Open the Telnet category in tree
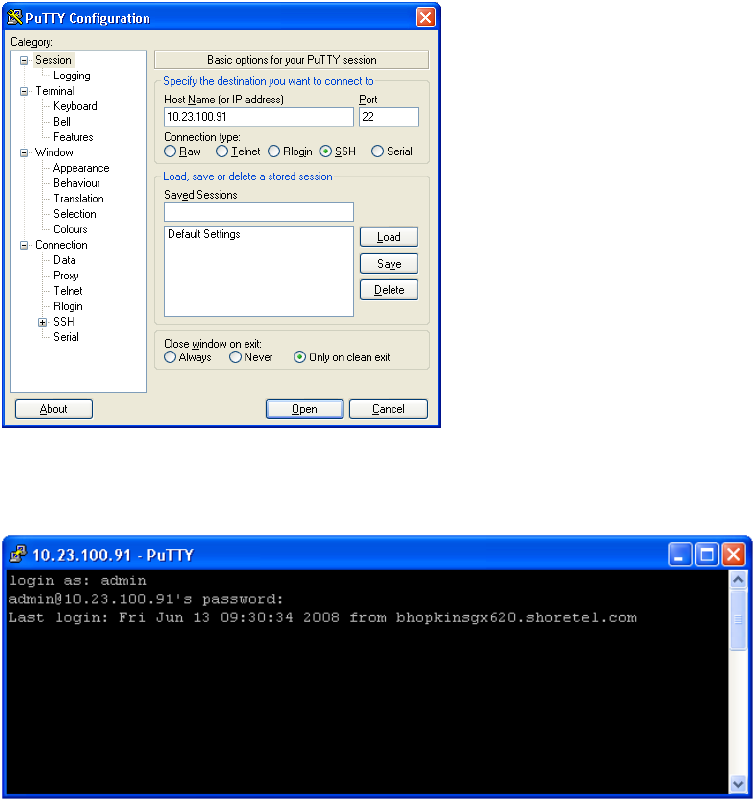This screenshot has height=801, width=755. coord(68,291)
